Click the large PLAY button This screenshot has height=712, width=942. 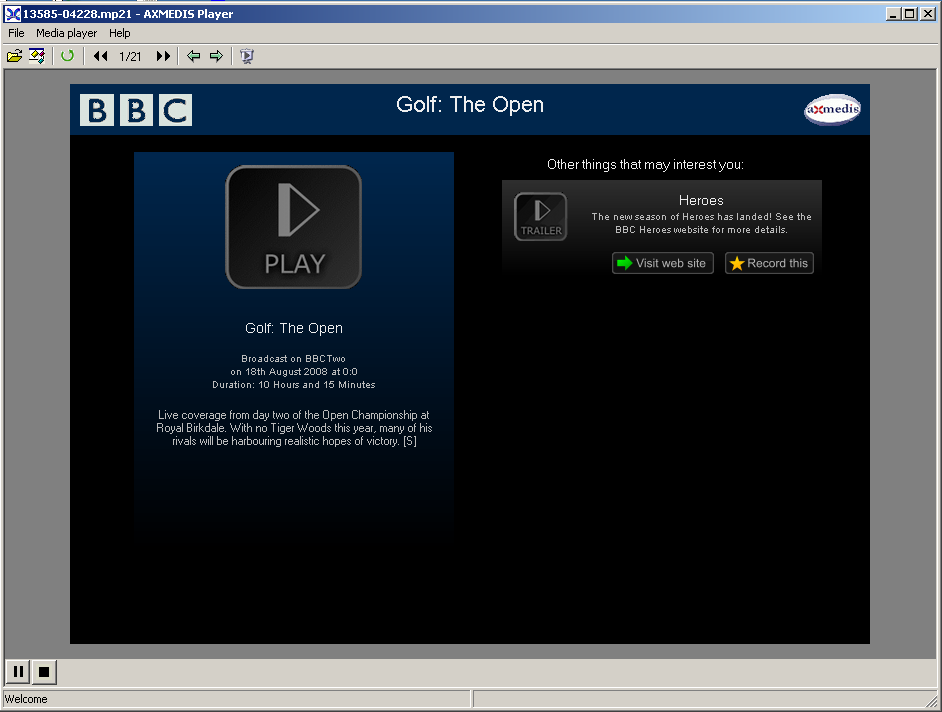tap(293, 227)
